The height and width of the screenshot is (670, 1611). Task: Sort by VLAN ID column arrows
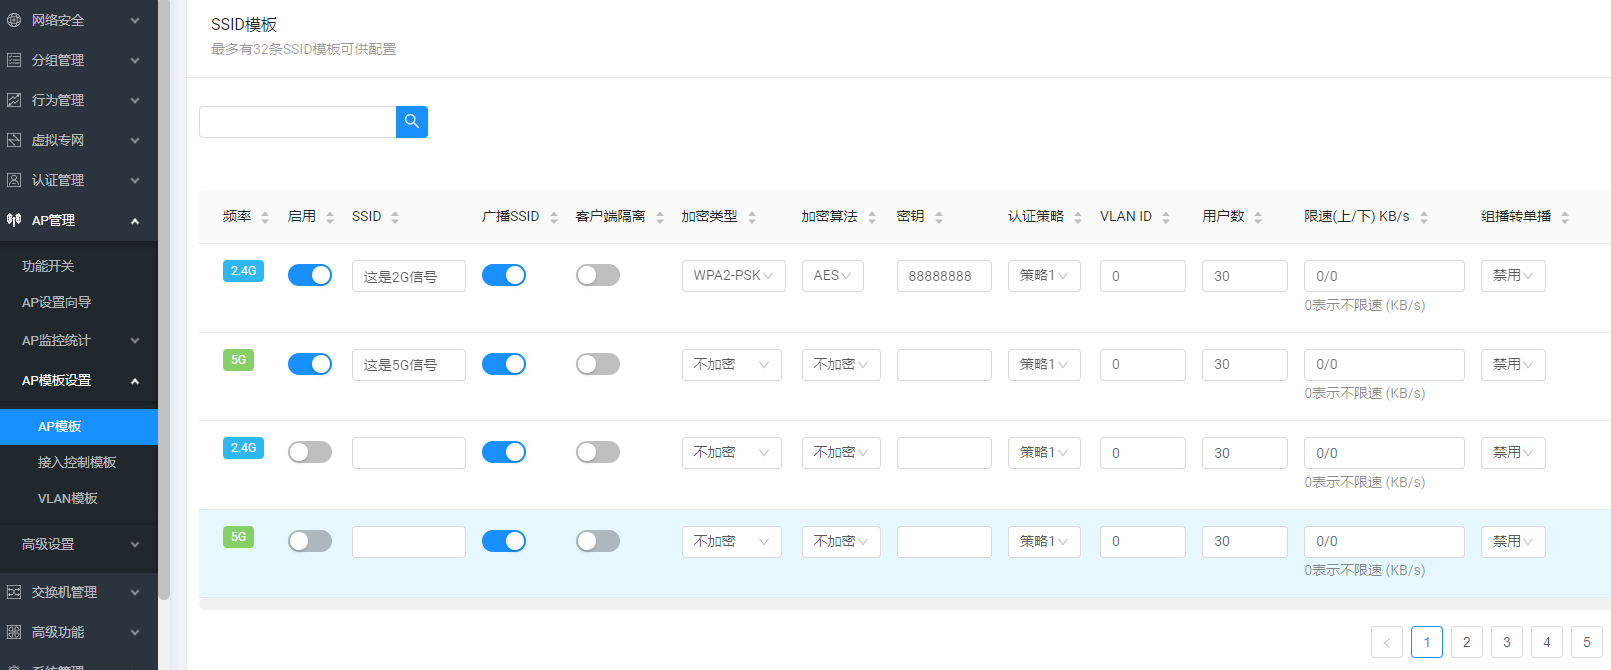coord(1166,217)
